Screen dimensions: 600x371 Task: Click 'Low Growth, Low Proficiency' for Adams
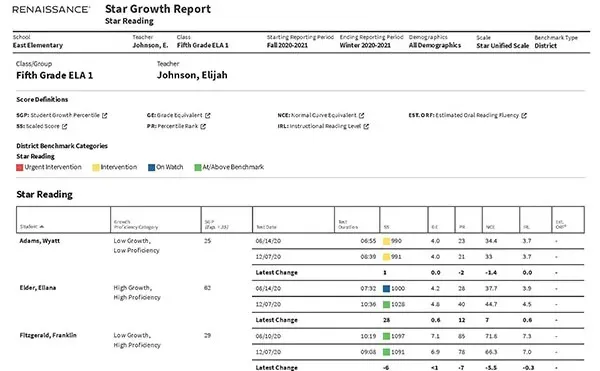tap(136, 246)
